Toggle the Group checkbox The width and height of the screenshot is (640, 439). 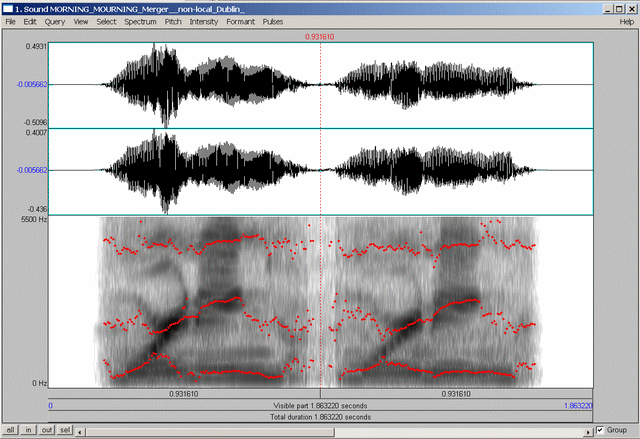[x=600, y=430]
